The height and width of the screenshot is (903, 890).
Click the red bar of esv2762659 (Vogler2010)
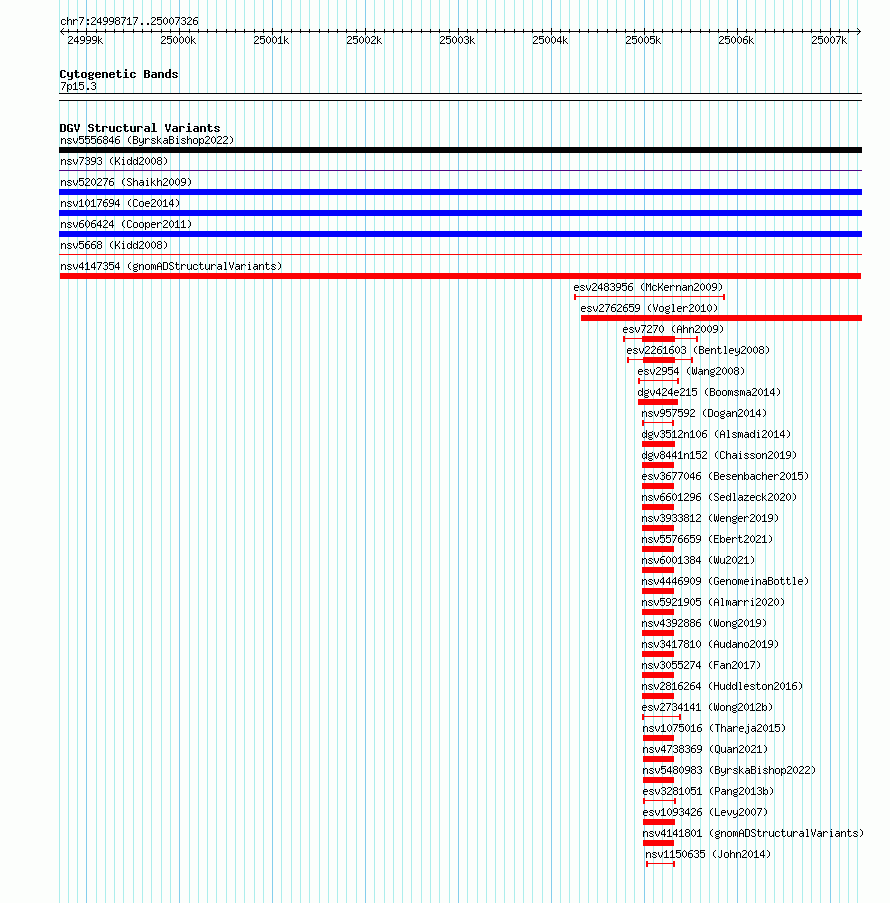[x=721, y=318]
